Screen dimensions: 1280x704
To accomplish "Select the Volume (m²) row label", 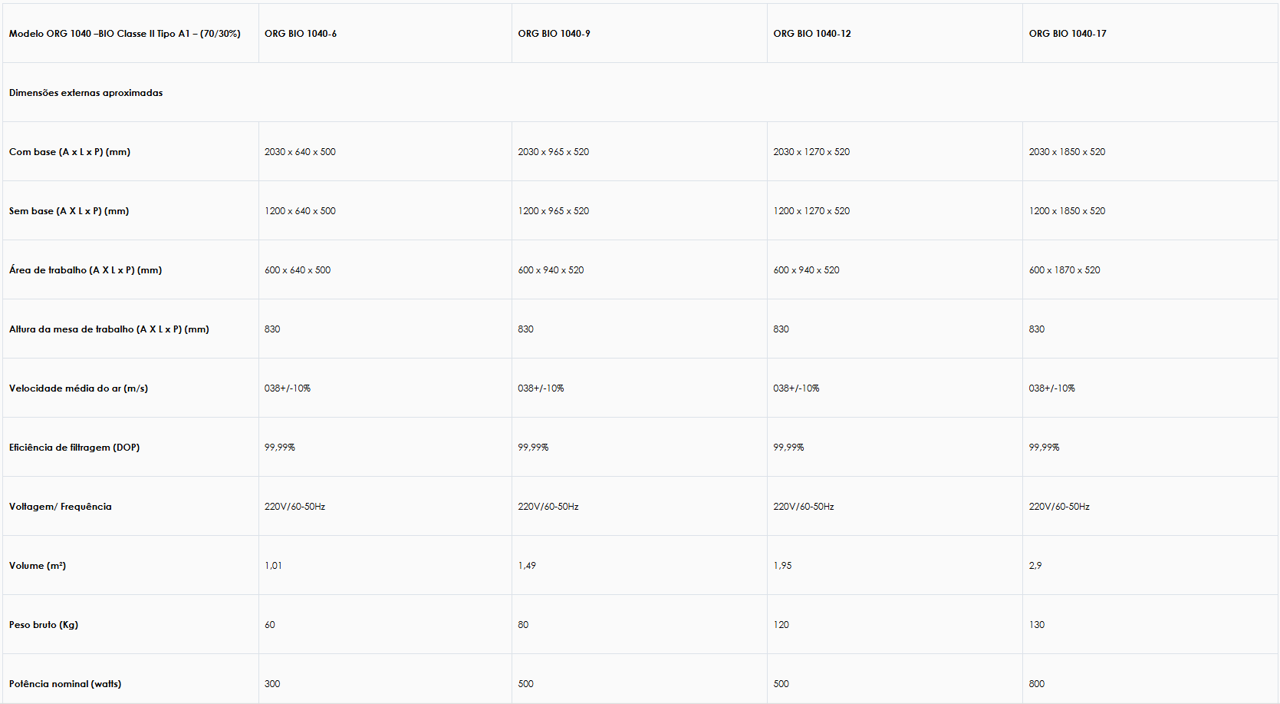I will (37, 566).
